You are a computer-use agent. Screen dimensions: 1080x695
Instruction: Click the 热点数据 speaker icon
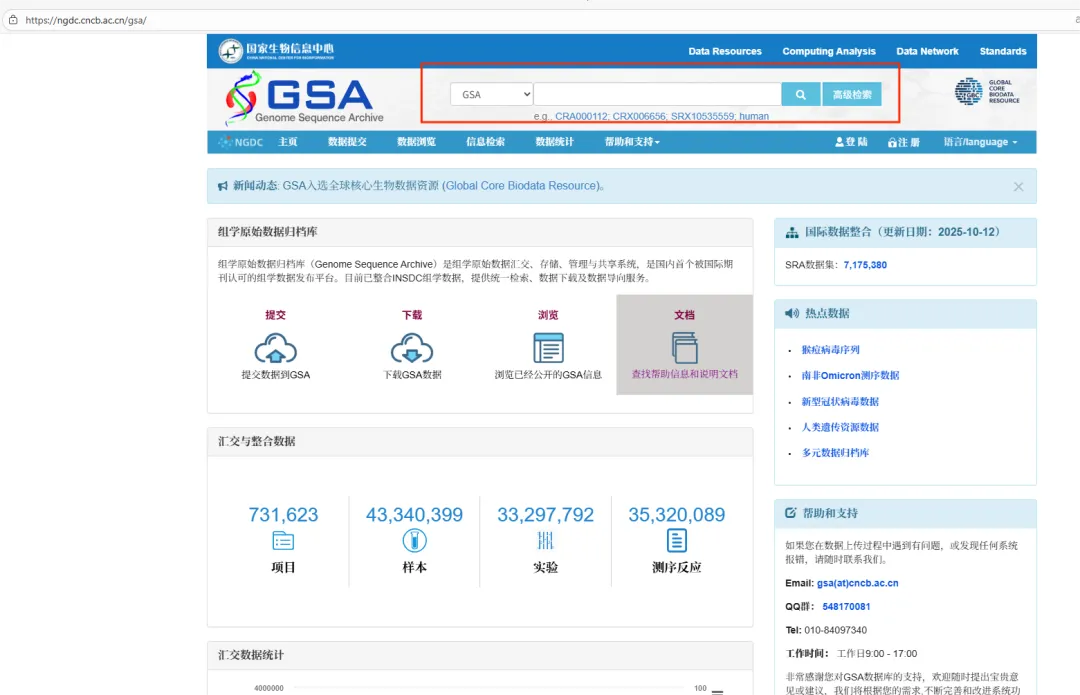coord(792,313)
